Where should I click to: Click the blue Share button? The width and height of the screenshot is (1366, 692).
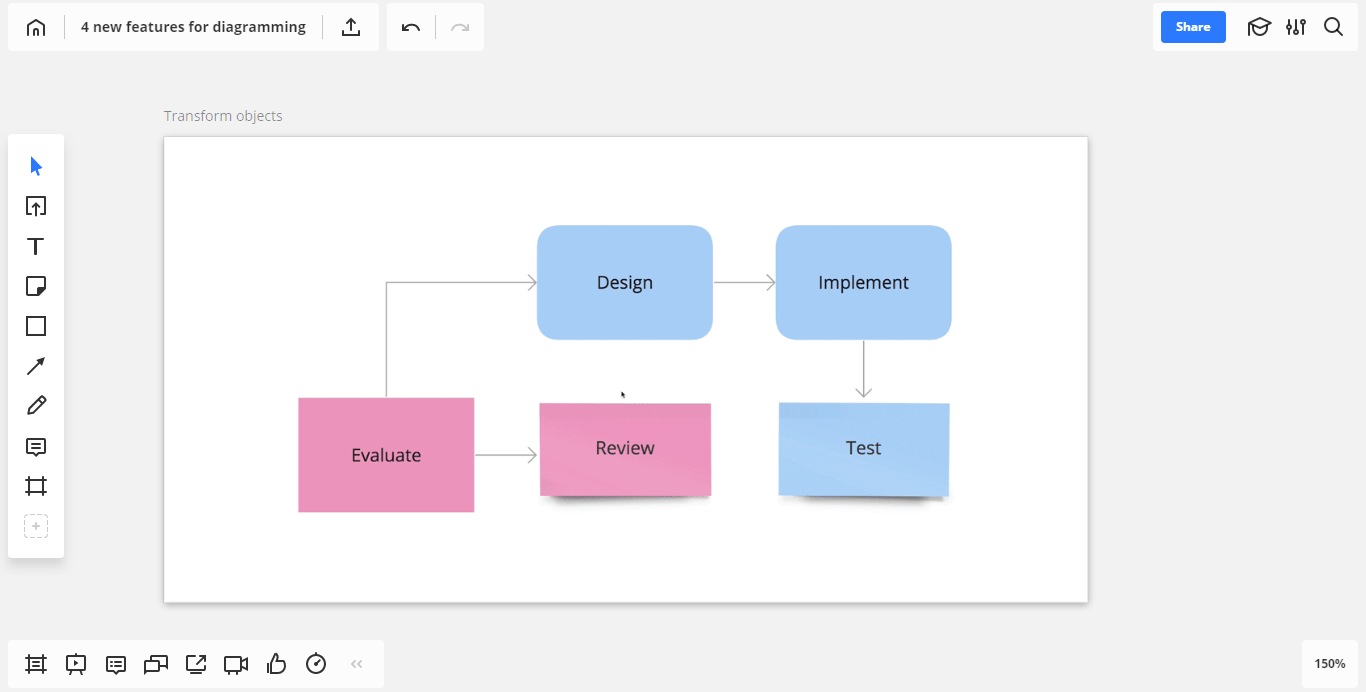(x=1193, y=27)
